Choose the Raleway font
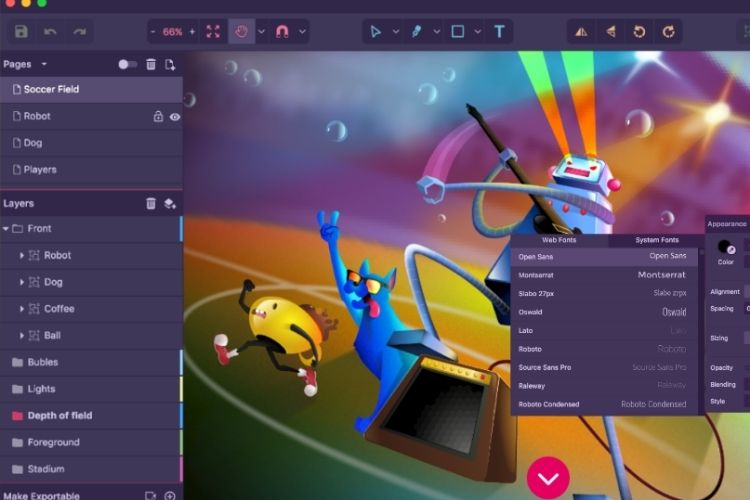Screen dimensions: 750x500 click(604, 386)
